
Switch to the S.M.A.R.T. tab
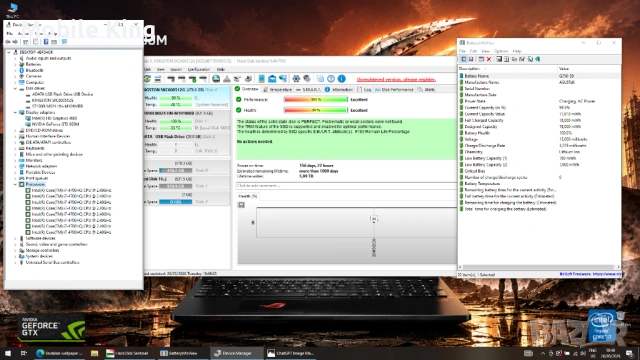pyautogui.click(x=309, y=89)
